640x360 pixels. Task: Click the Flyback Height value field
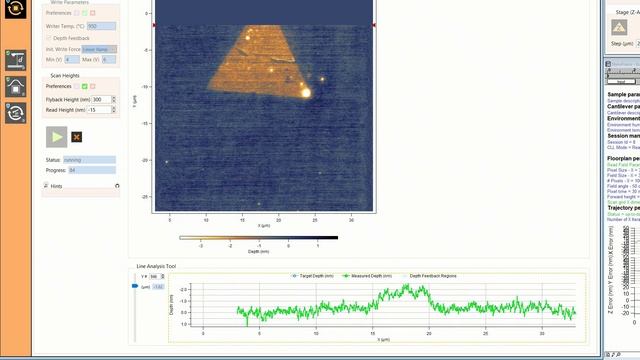pos(101,99)
